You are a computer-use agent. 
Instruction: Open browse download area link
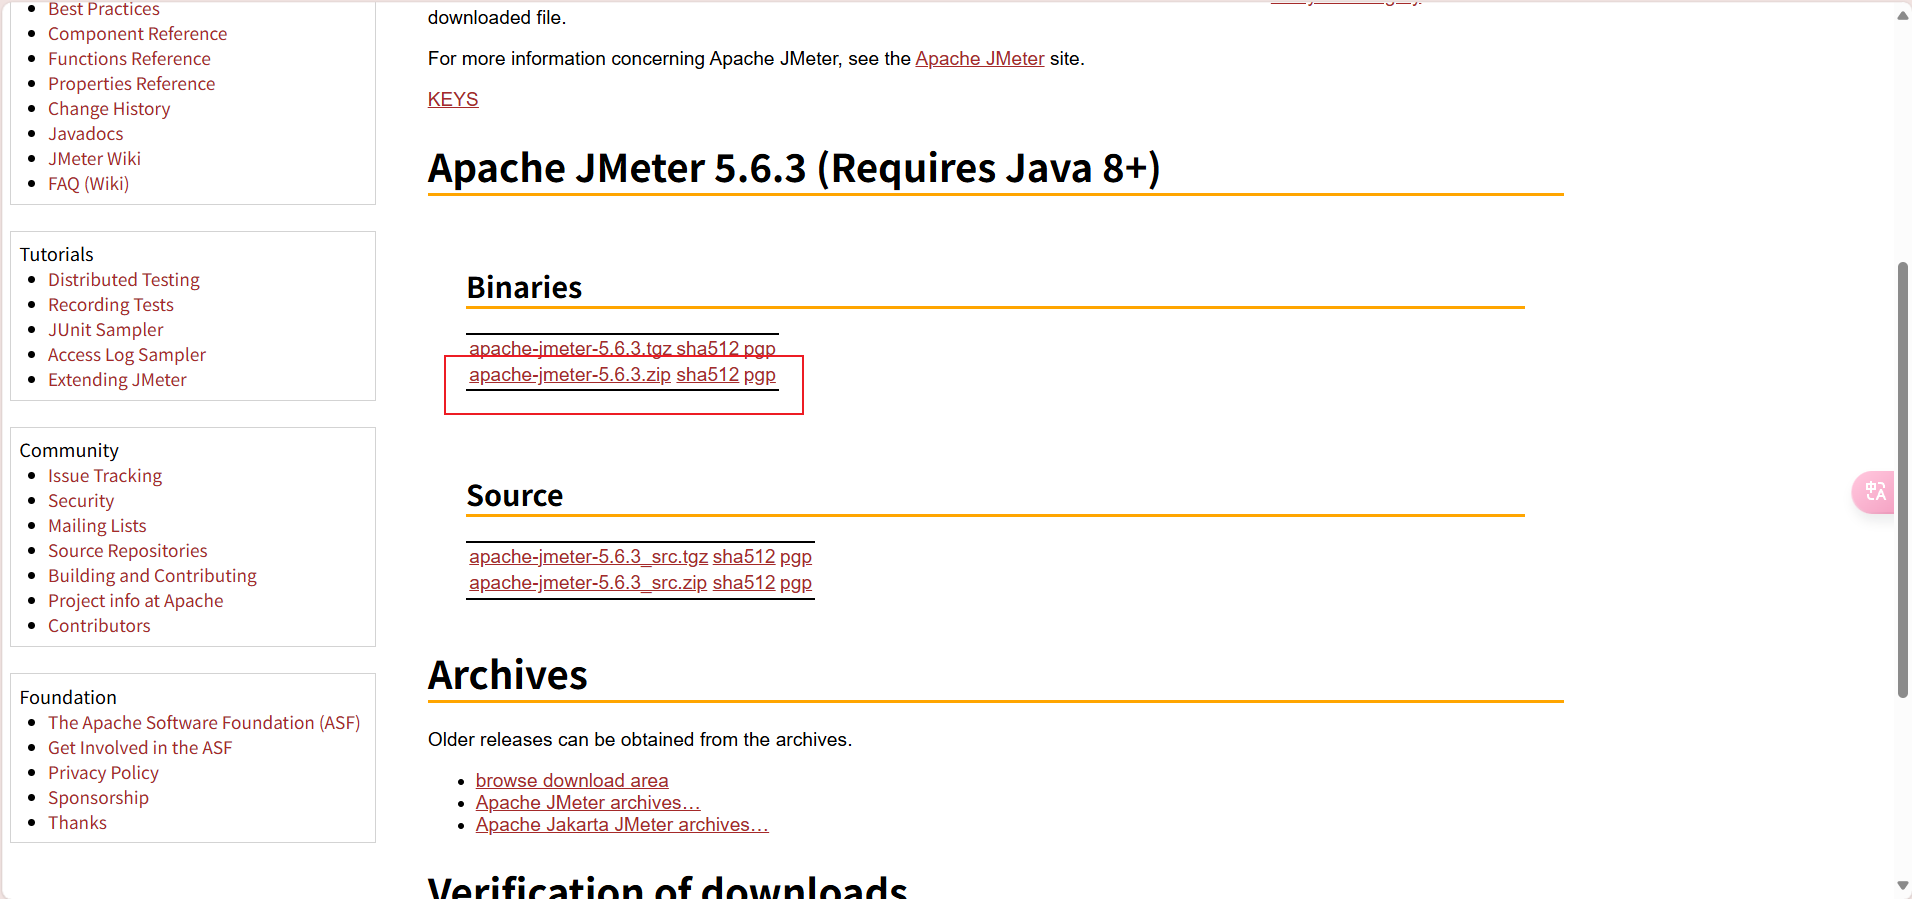point(572,781)
